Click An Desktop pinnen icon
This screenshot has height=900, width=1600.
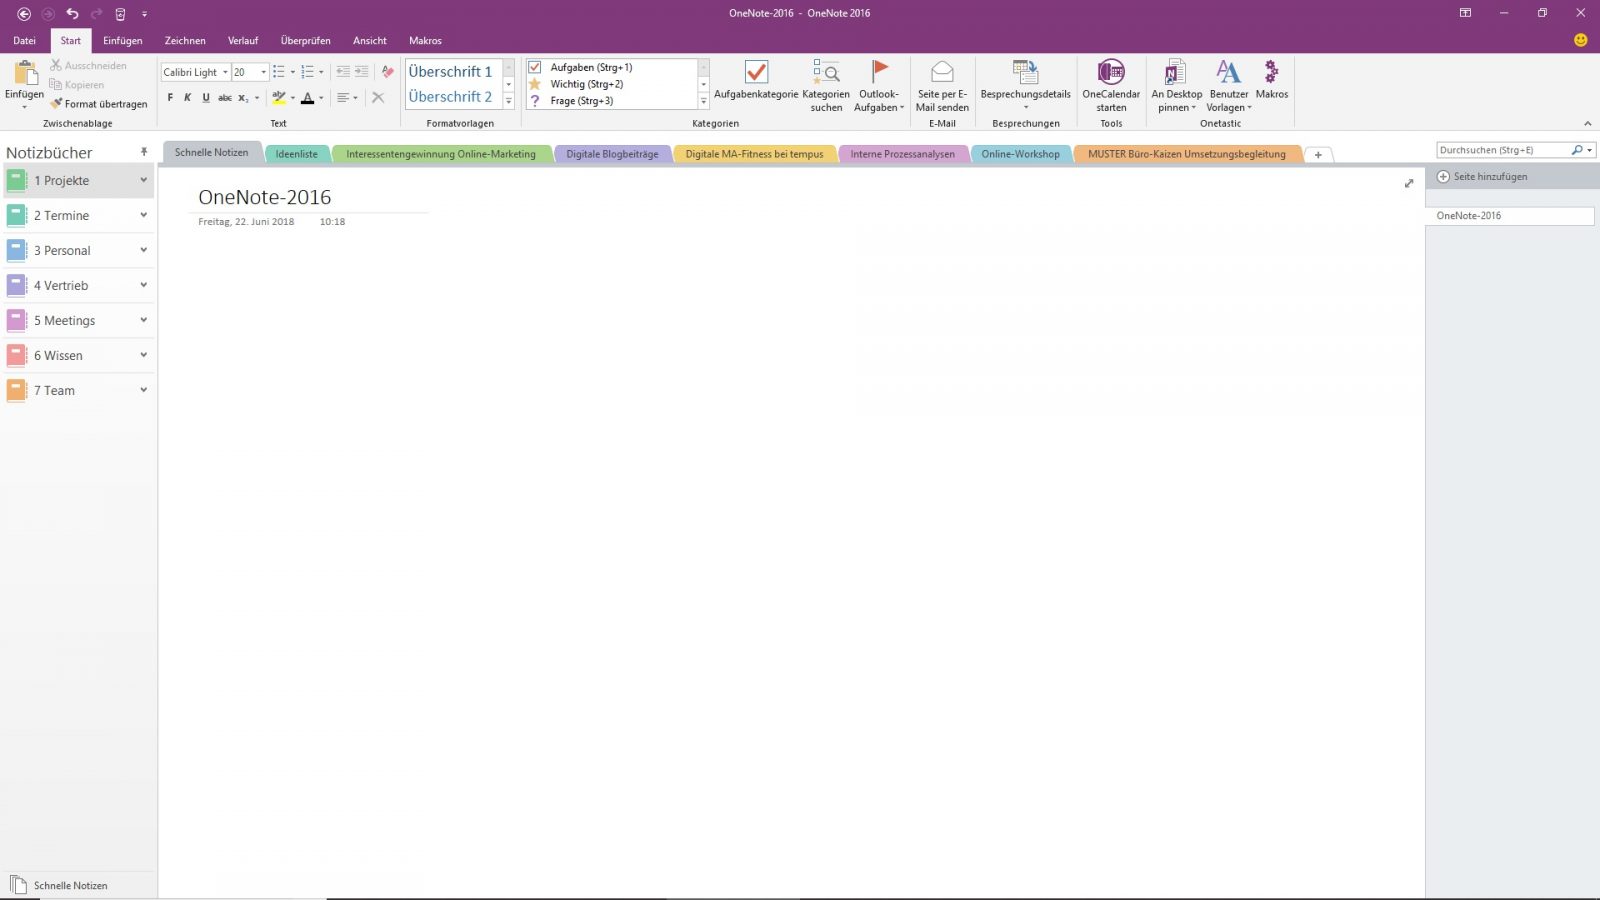(x=1176, y=72)
